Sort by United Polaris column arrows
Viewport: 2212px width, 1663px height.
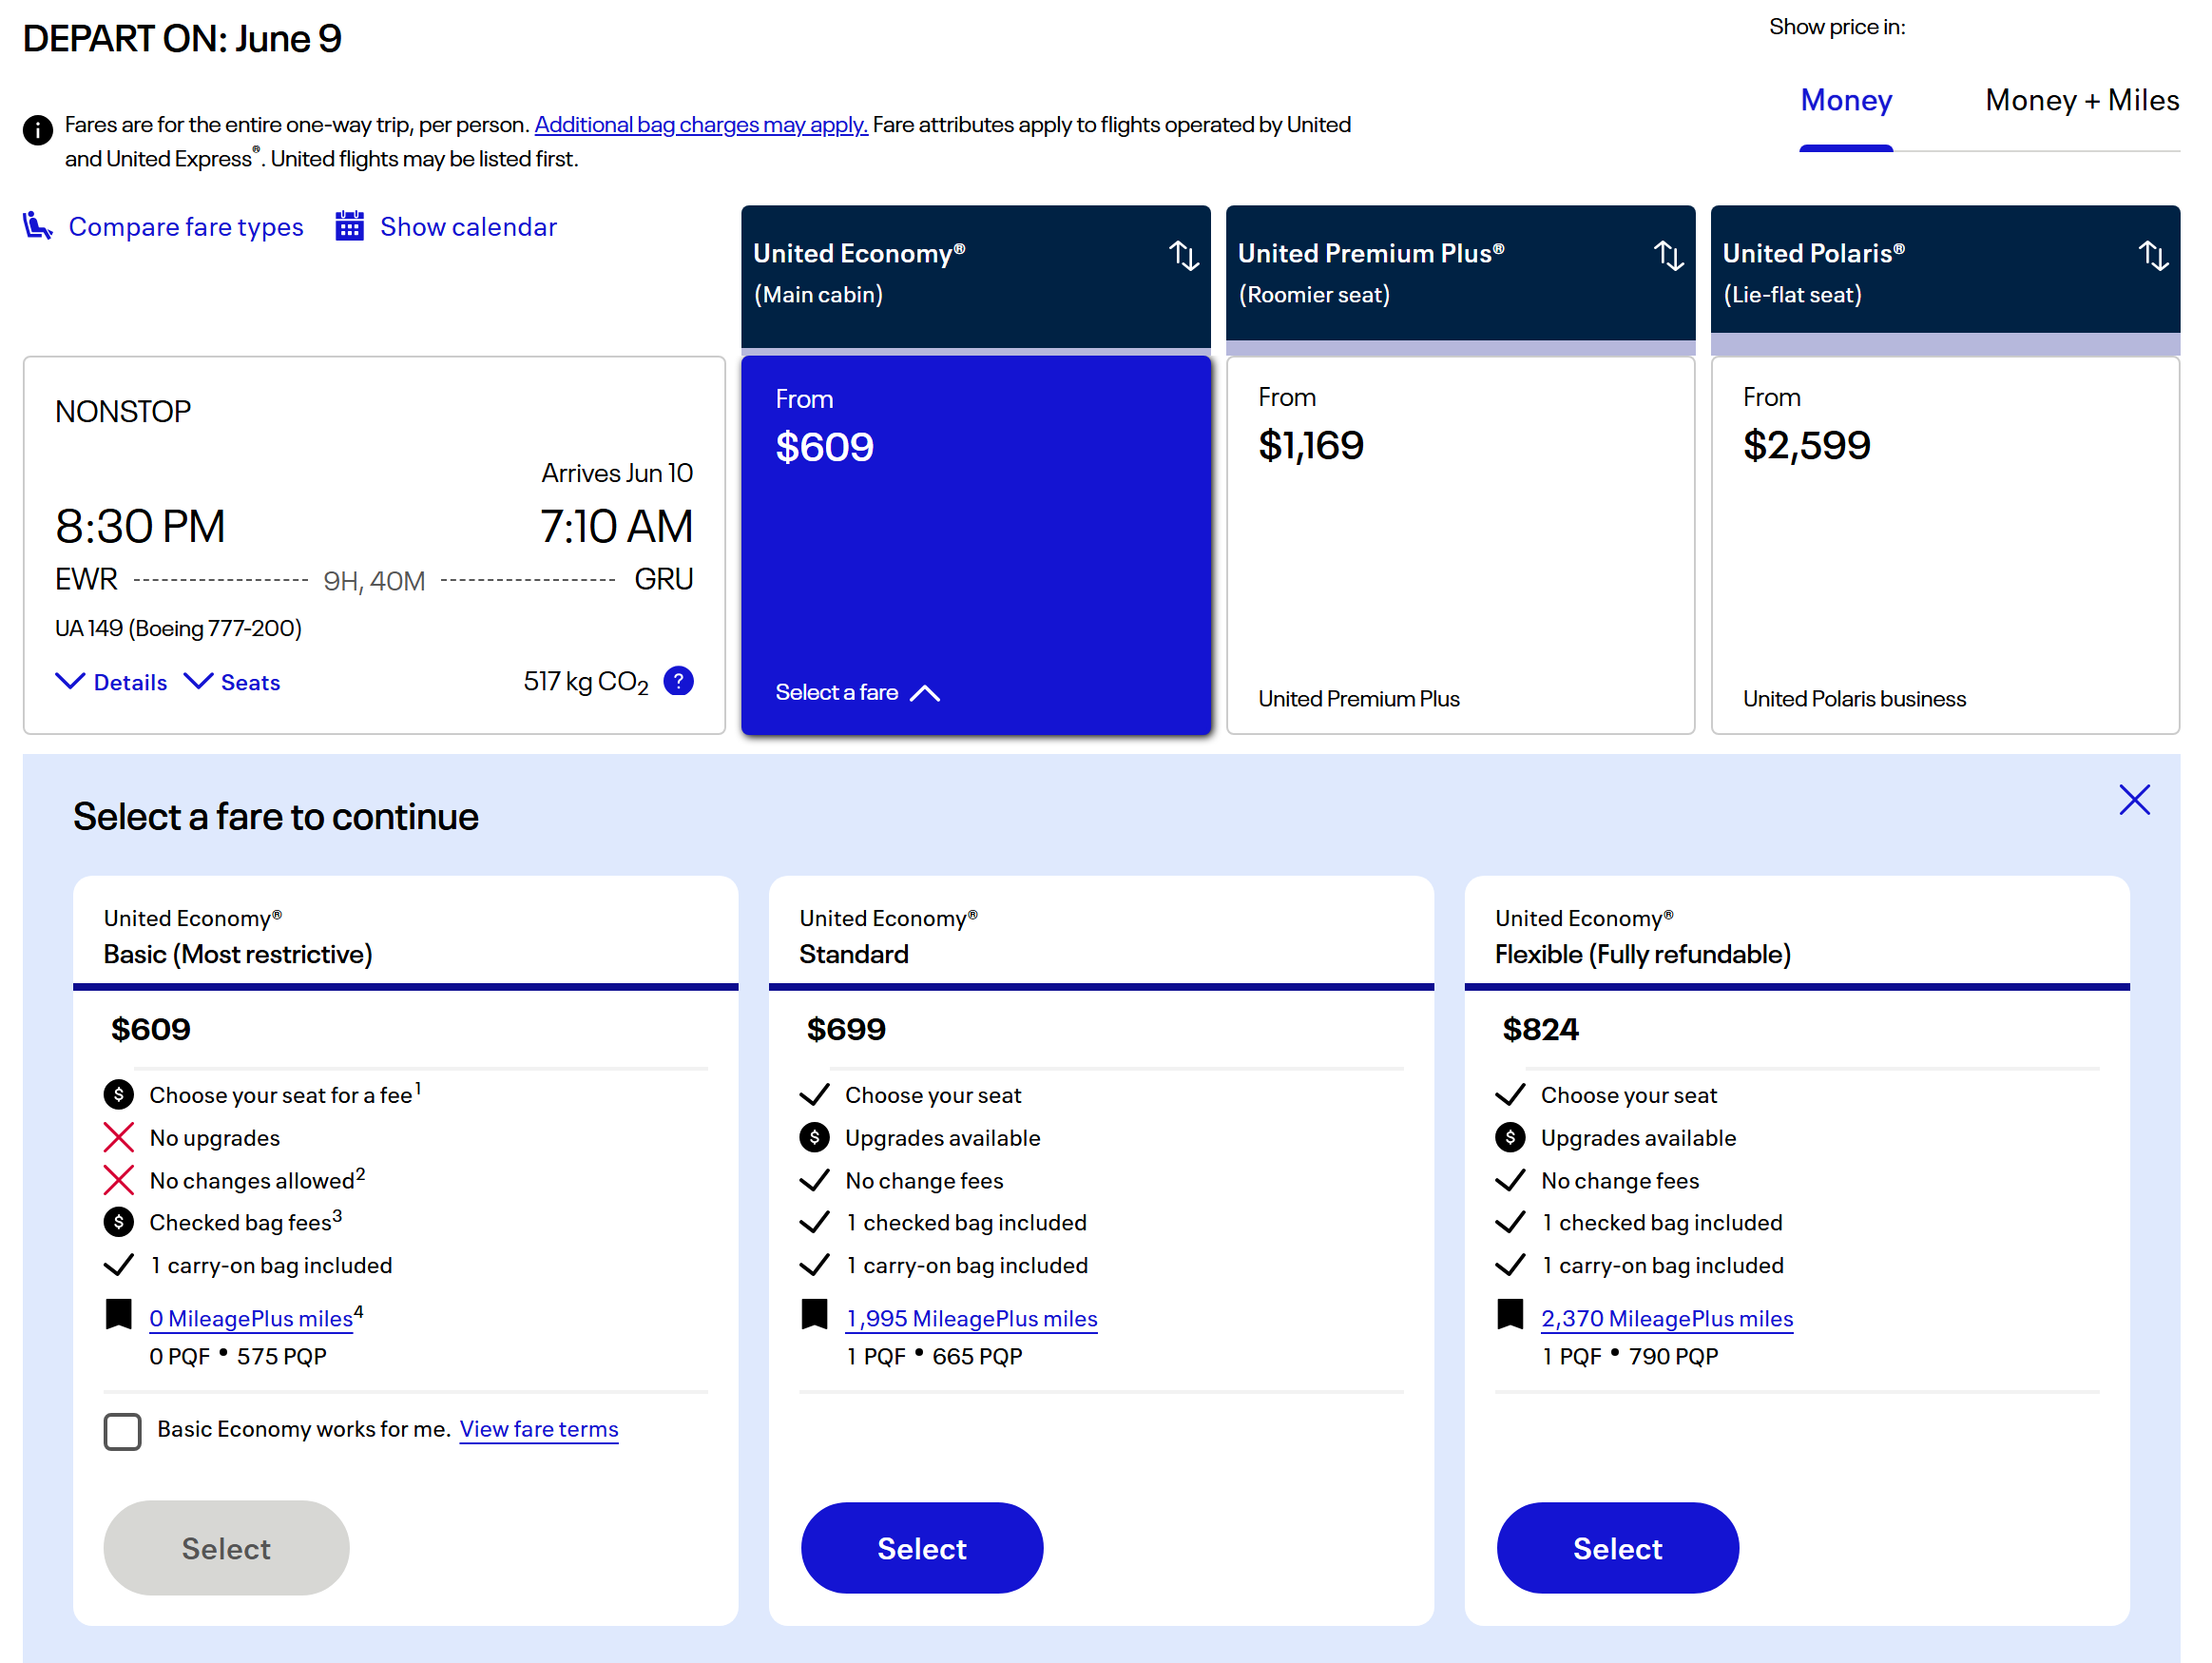click(2153, 256)
